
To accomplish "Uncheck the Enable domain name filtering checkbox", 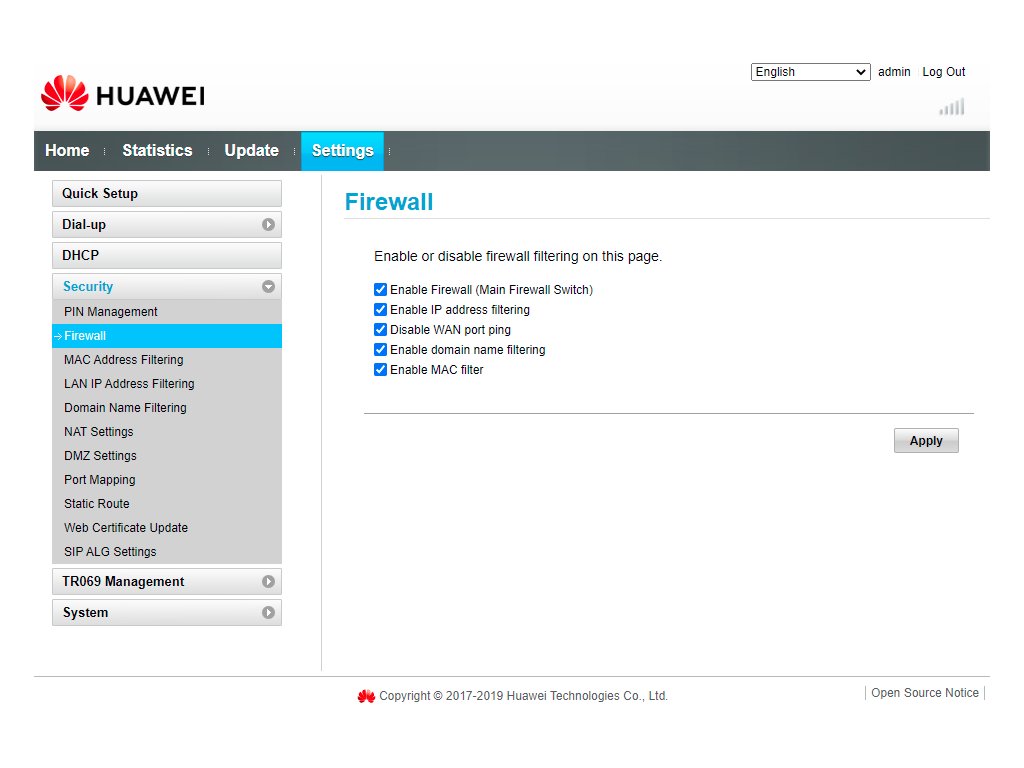I will point(380,350).
